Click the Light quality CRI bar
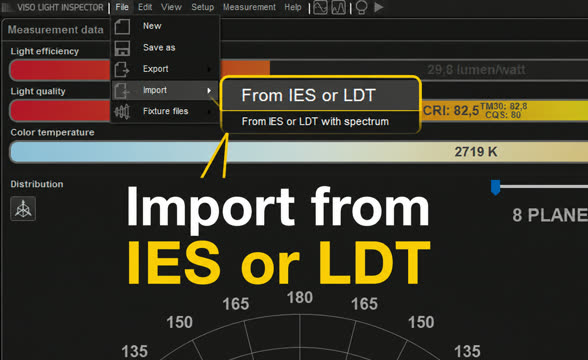 click(x=298, y=111)
